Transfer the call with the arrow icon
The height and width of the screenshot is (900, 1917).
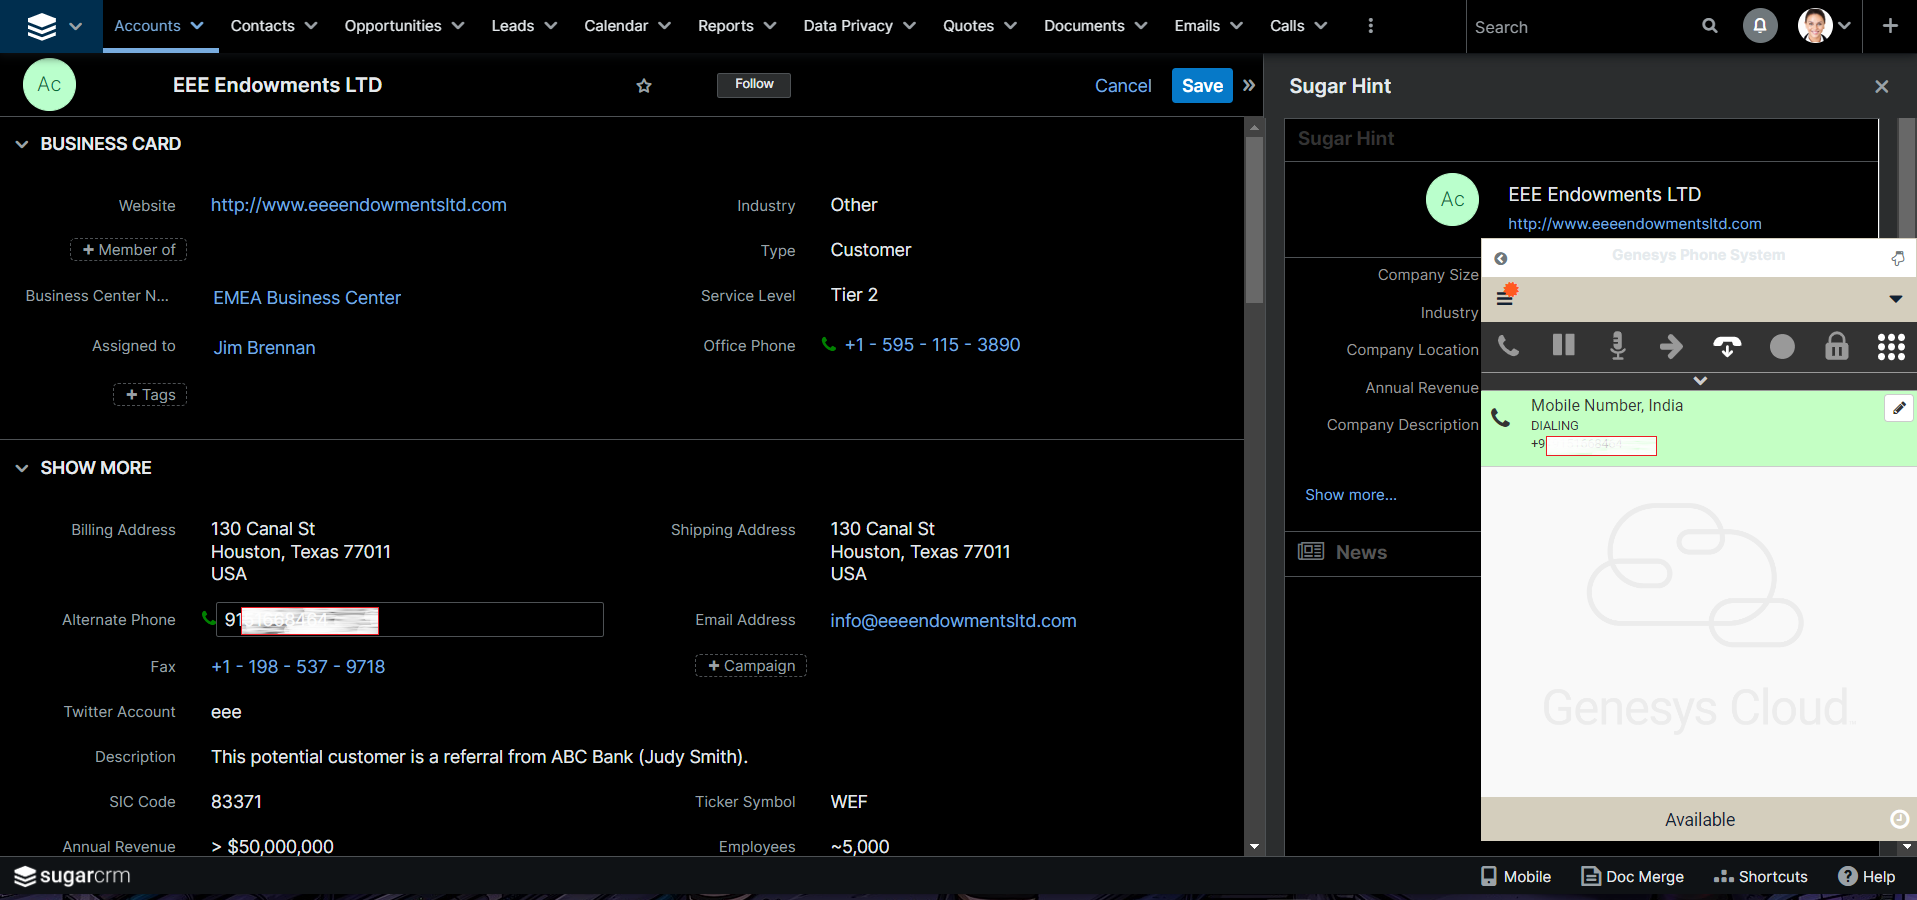pos(1672,346)
